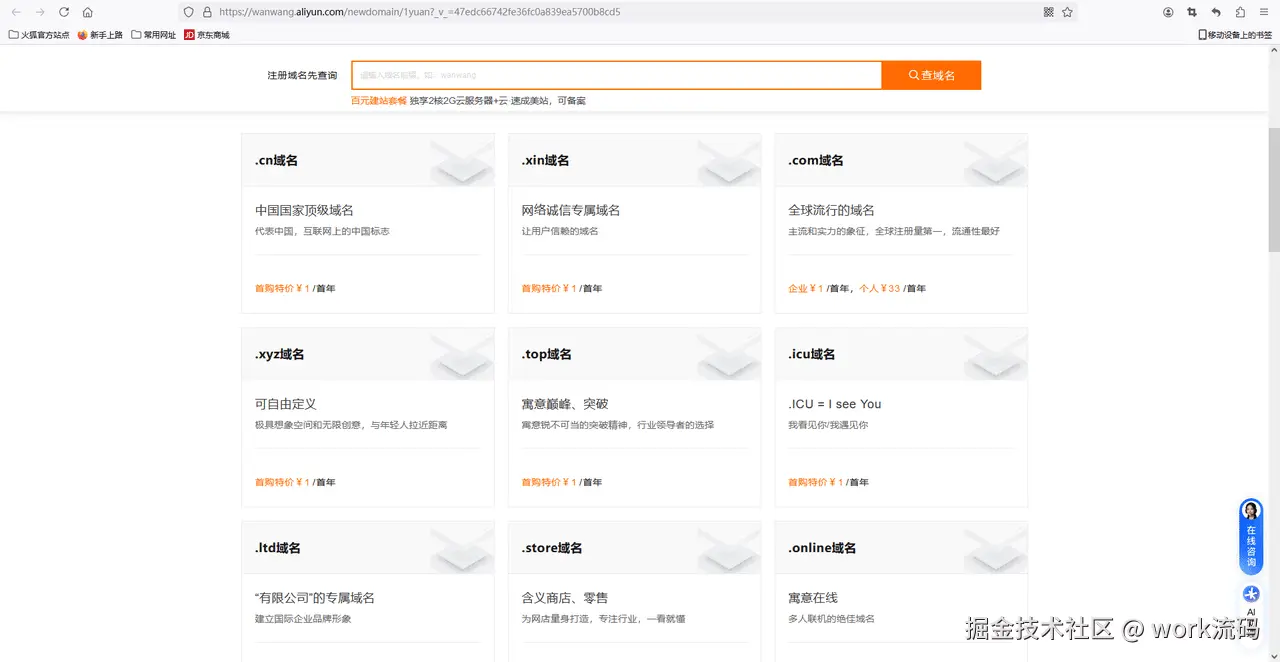
Task: Click .top card 首购特价 ¥1 price
Action: pos(549,482)
